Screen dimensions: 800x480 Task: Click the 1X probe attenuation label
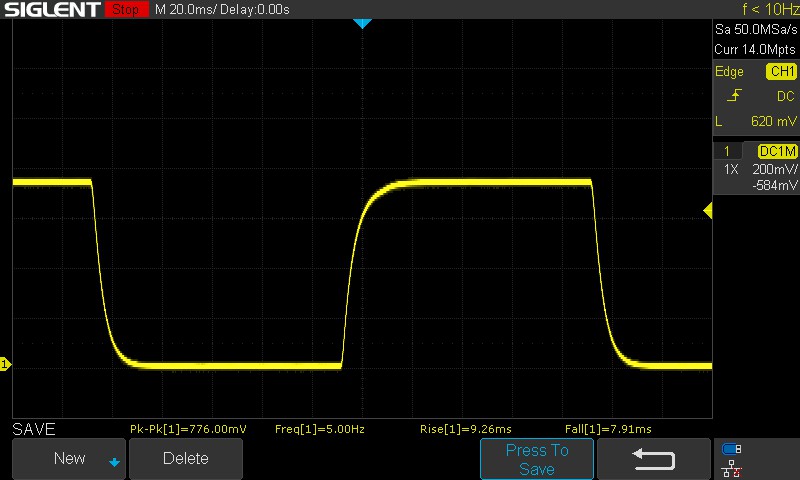tap(731, 169)
